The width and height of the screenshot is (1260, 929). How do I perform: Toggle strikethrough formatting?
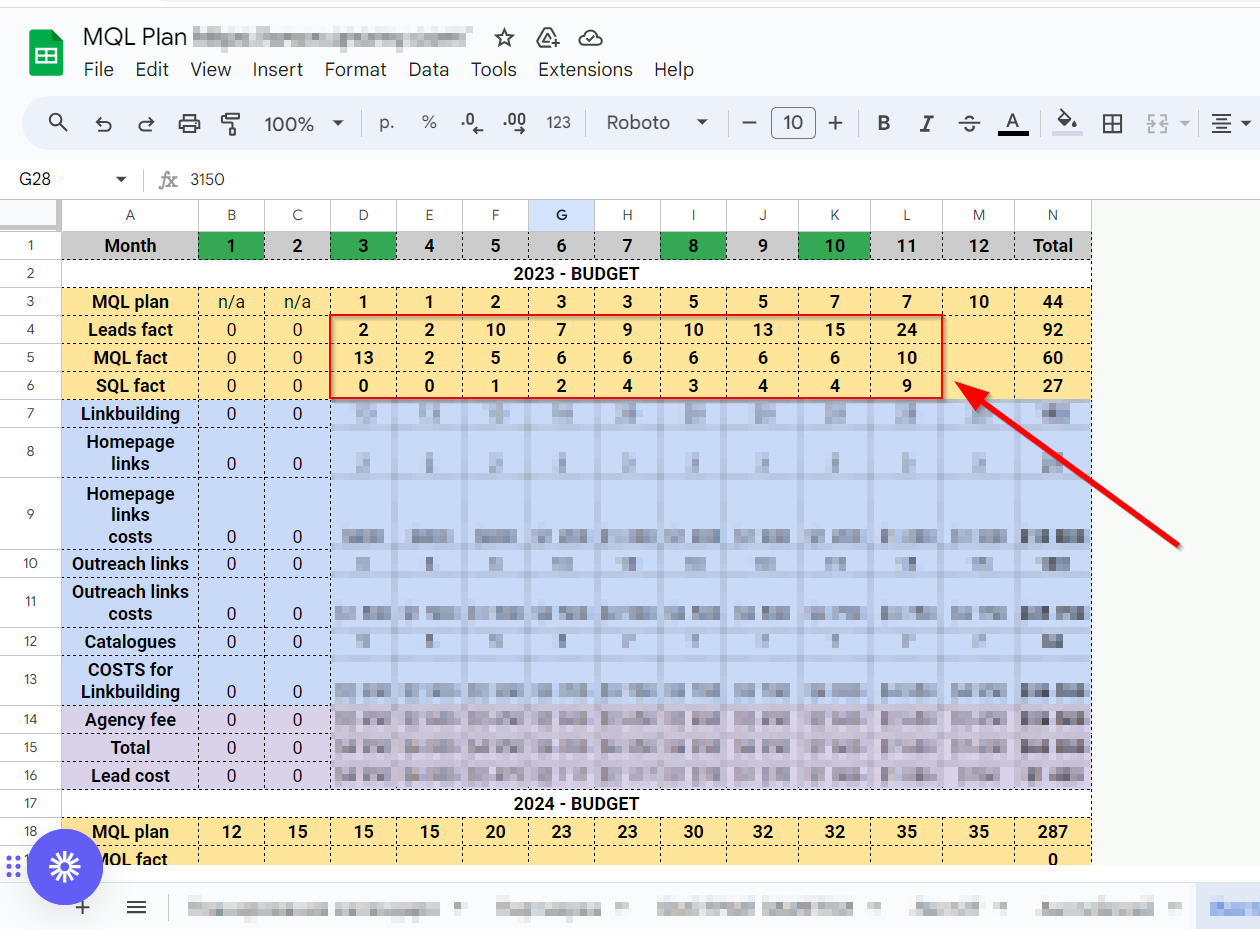[x=969, y=123]
